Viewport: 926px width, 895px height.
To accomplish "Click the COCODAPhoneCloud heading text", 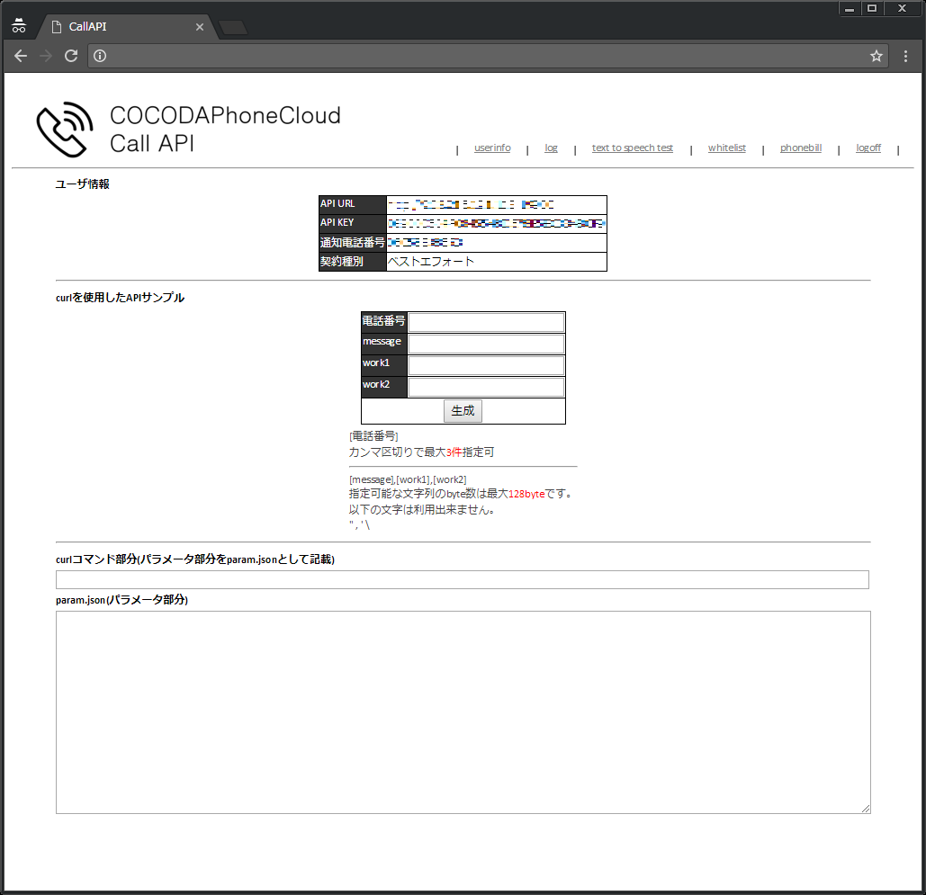I will pos(225,116).
